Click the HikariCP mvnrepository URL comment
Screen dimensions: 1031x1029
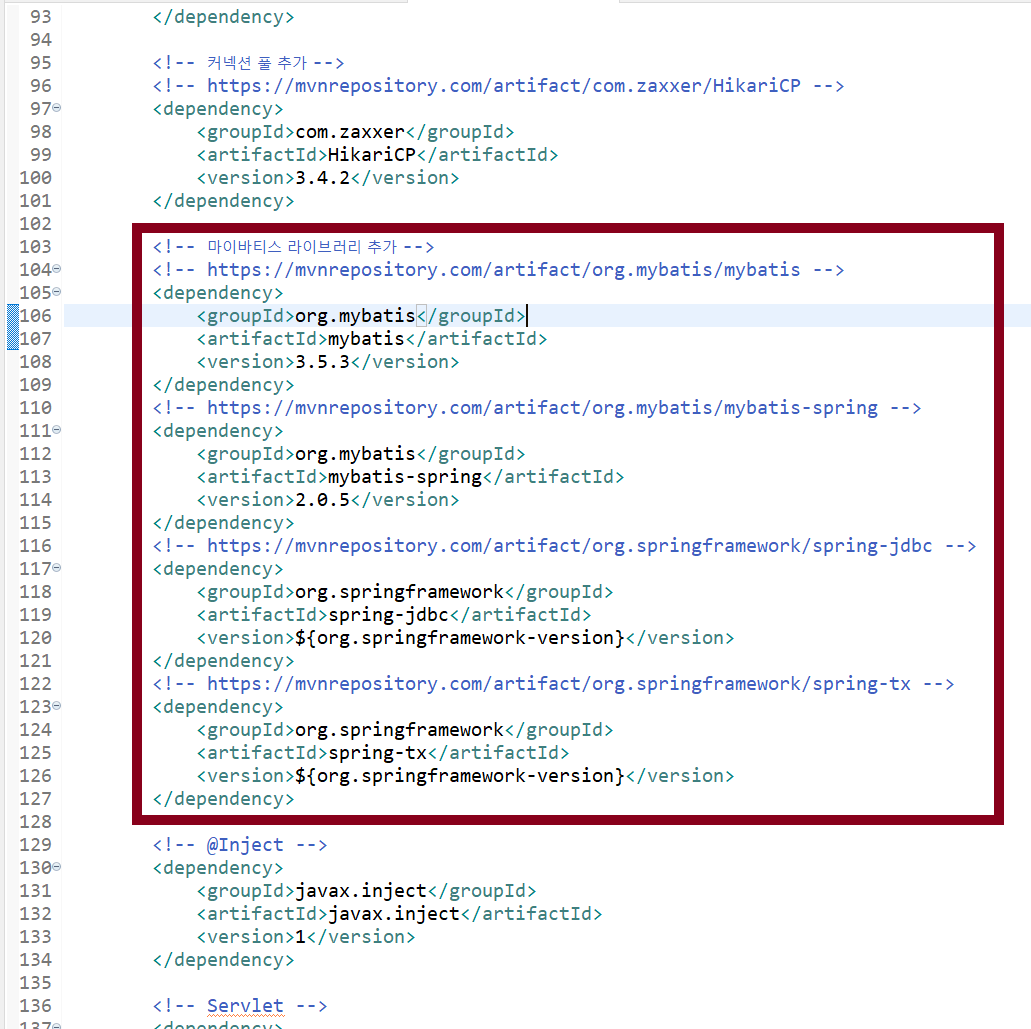coord(498,86)
